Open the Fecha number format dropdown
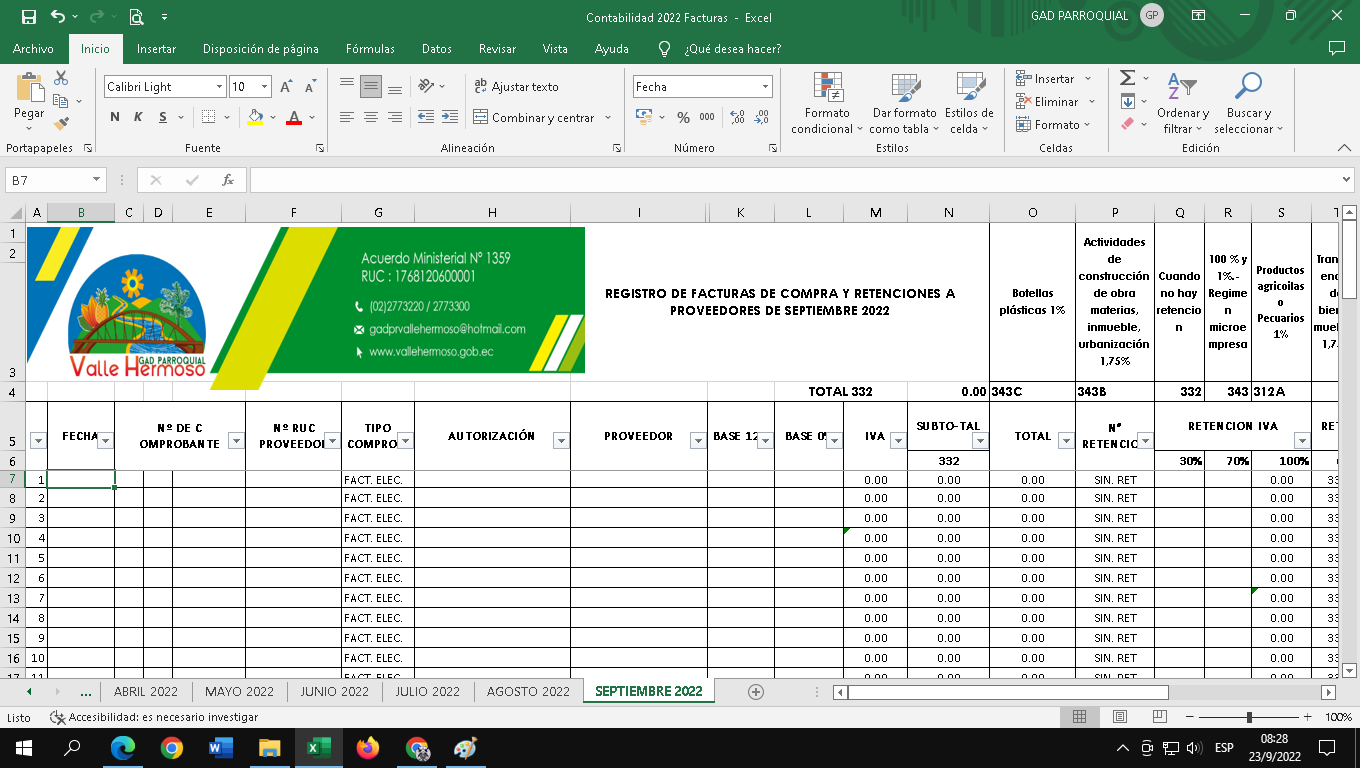1360x768 pixels. [x=766, y=87]
